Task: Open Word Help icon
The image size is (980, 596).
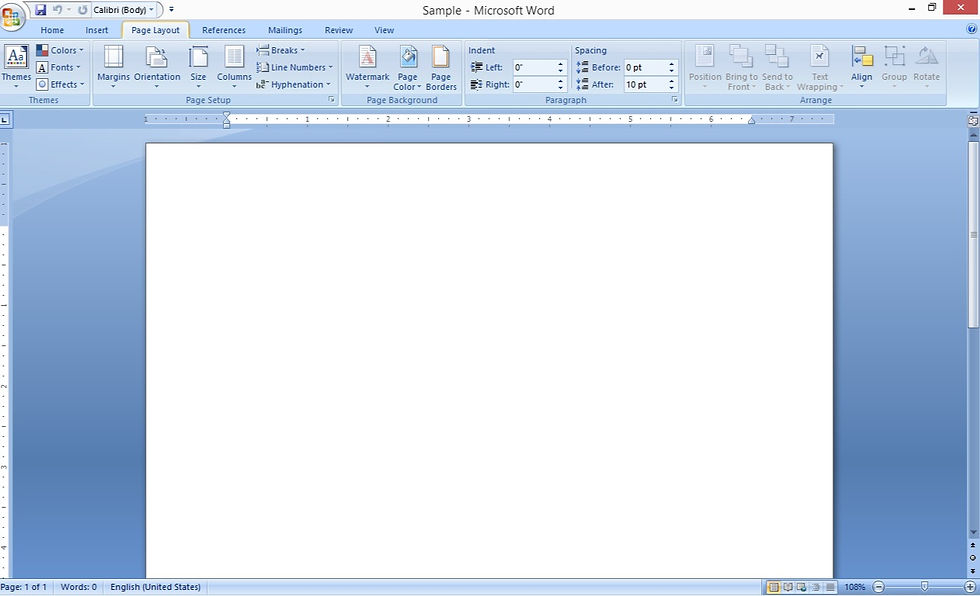Action: [x=972, y=29]
